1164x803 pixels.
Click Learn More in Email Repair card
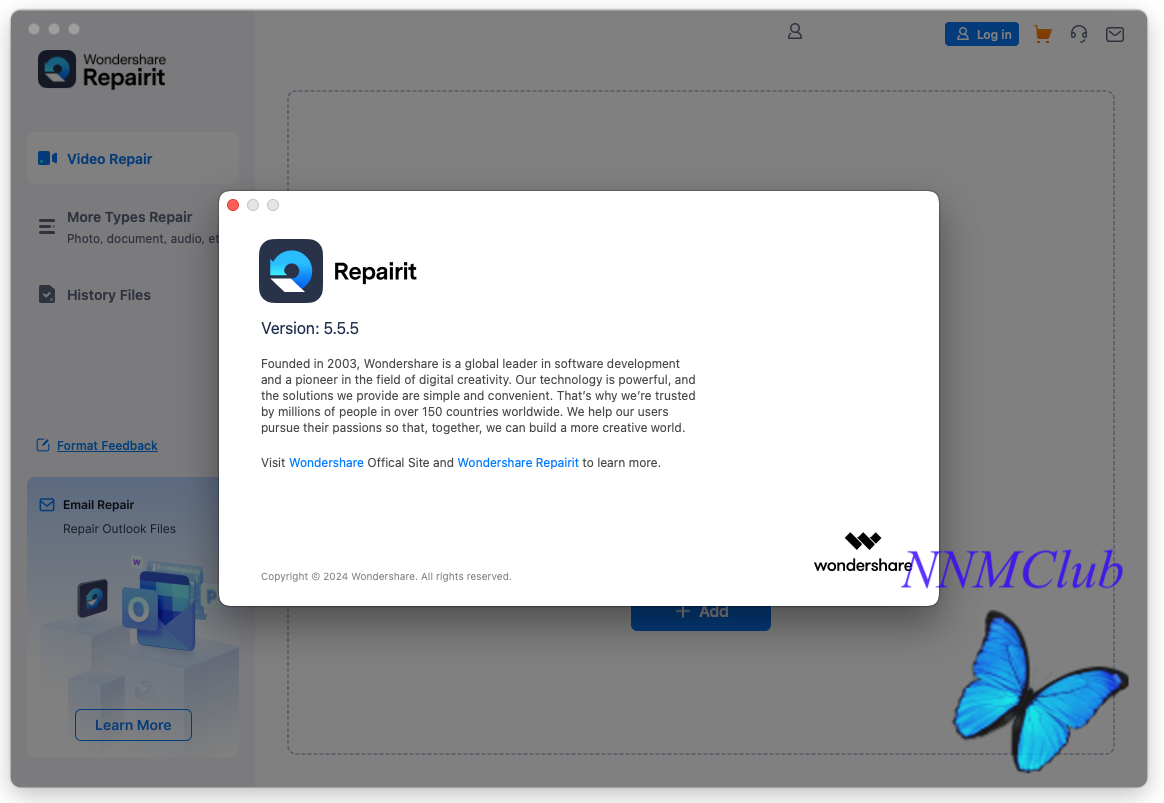(x=133, y=725)
